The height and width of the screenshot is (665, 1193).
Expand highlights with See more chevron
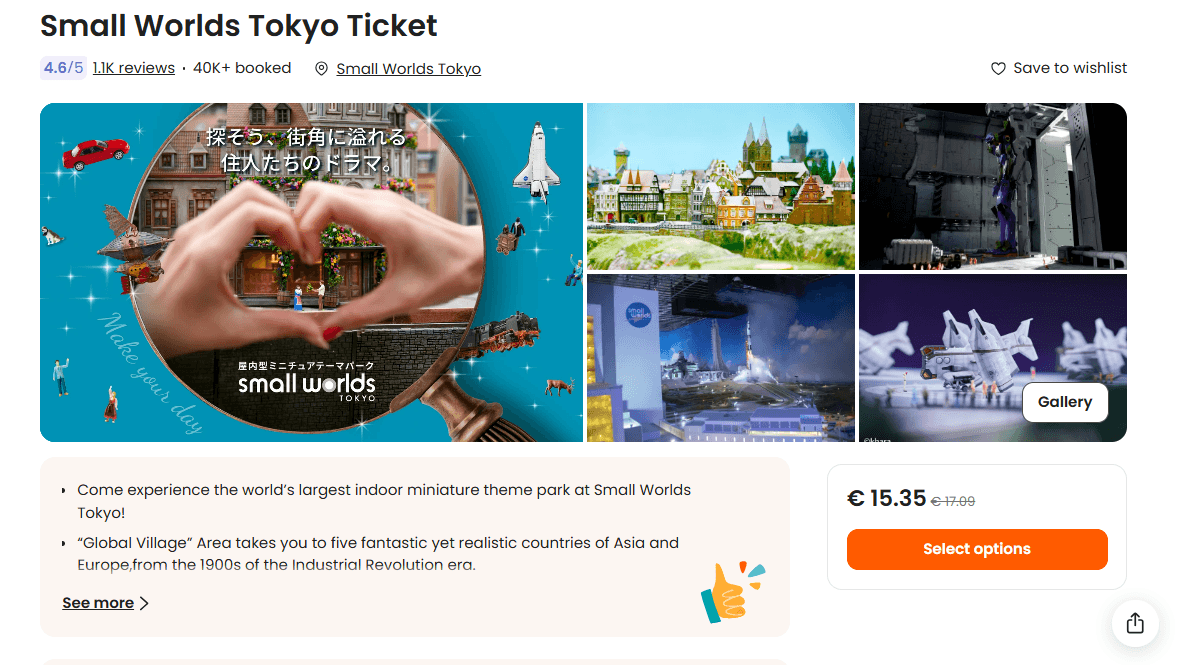pos(145,603)
